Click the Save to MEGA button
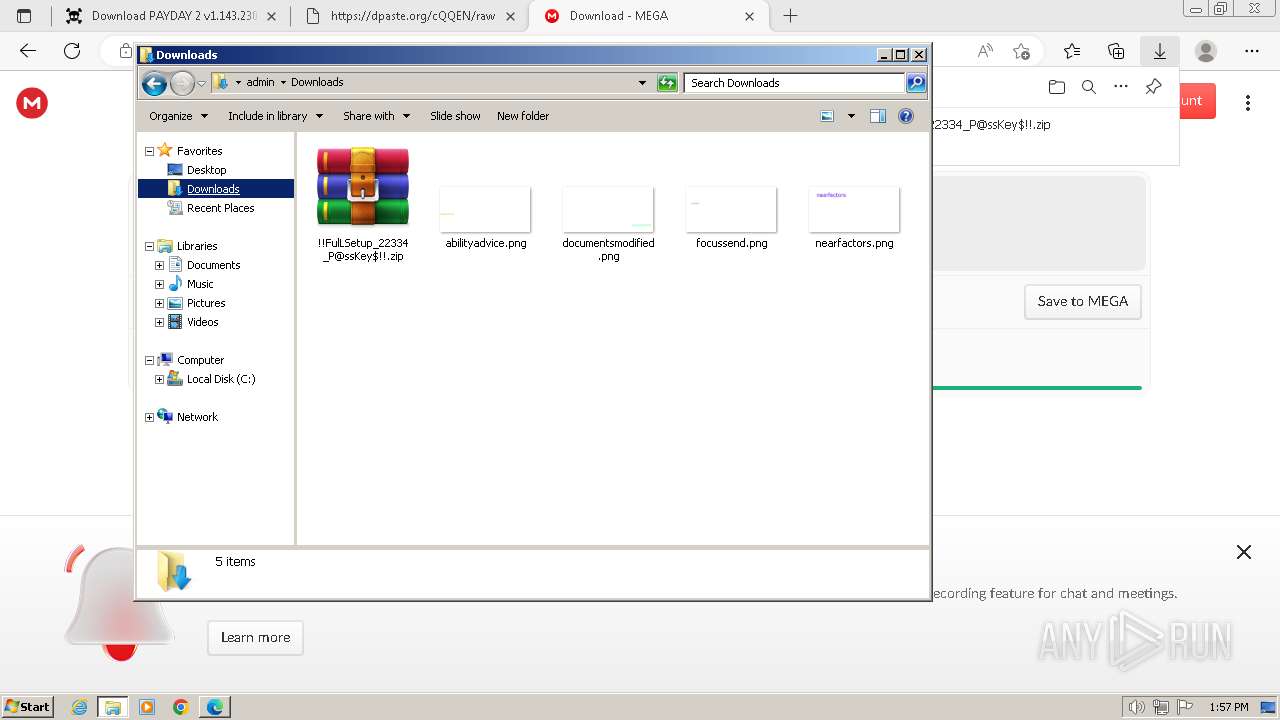Screen dimensions: 1280x720 click(x=1083, y=301)
